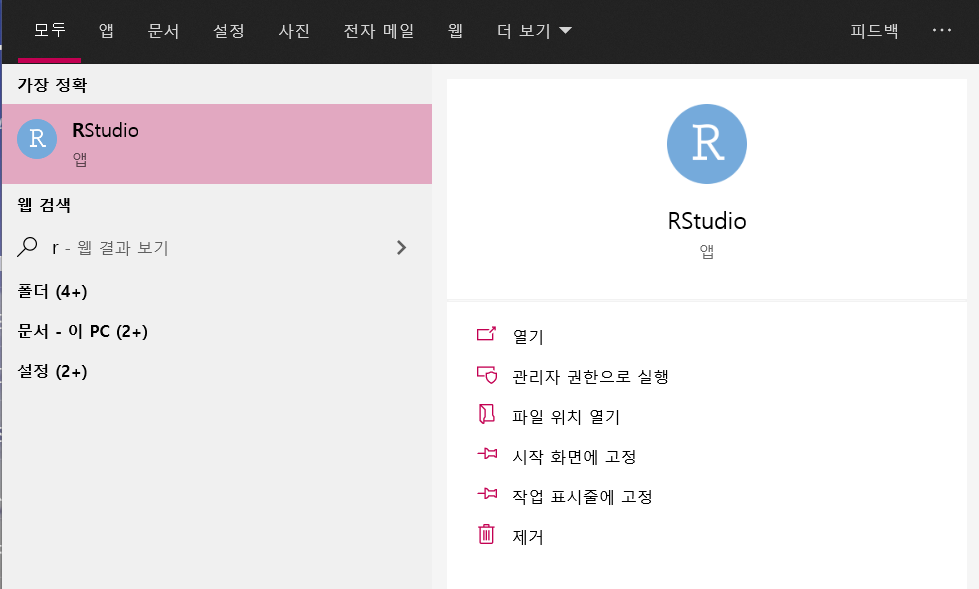This screenshot has width=979, height=589.
Task: Open the 더 보기 dropdown
Action: (534, 31)
